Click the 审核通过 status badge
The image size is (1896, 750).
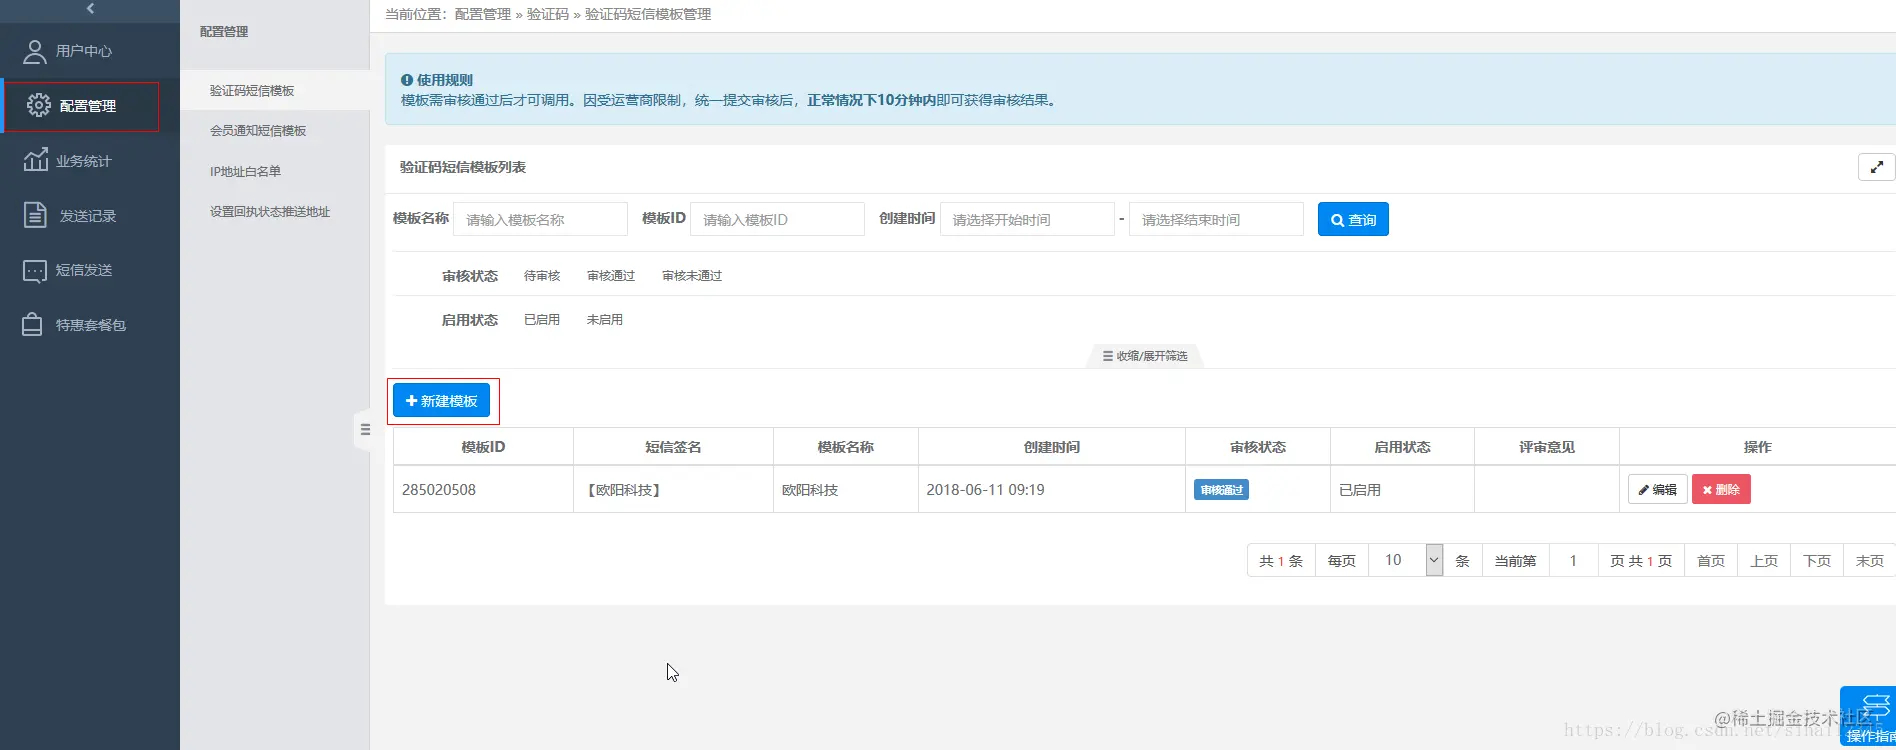(1221, 489)
